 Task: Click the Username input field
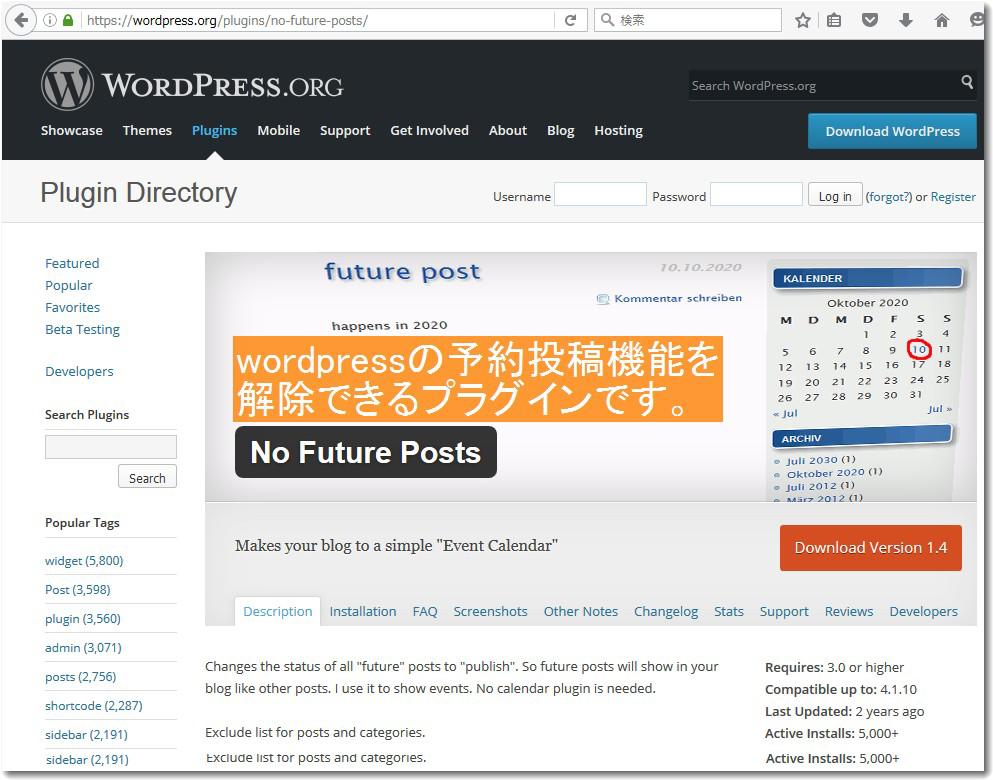coord(600,194)
